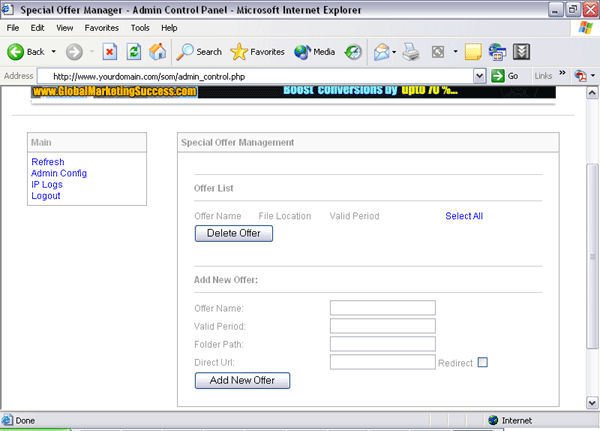
Task: Click the History icon
Action: click(x=354, y=51)
